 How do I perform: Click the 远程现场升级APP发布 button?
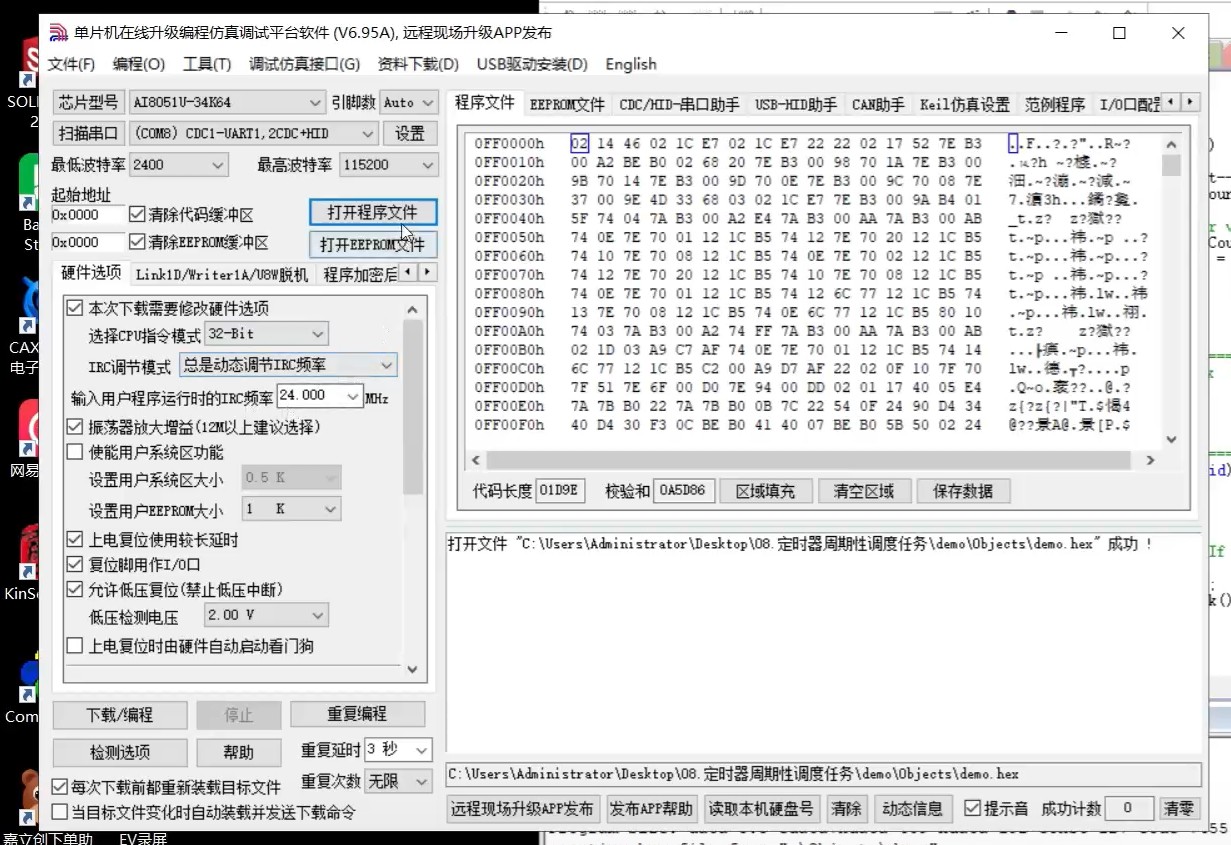pyautogui.click(x=522, y=808)
